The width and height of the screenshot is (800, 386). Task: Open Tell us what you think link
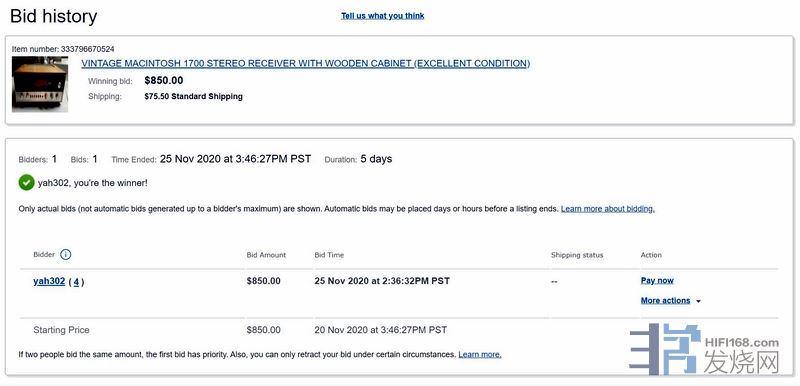(383, 16)
